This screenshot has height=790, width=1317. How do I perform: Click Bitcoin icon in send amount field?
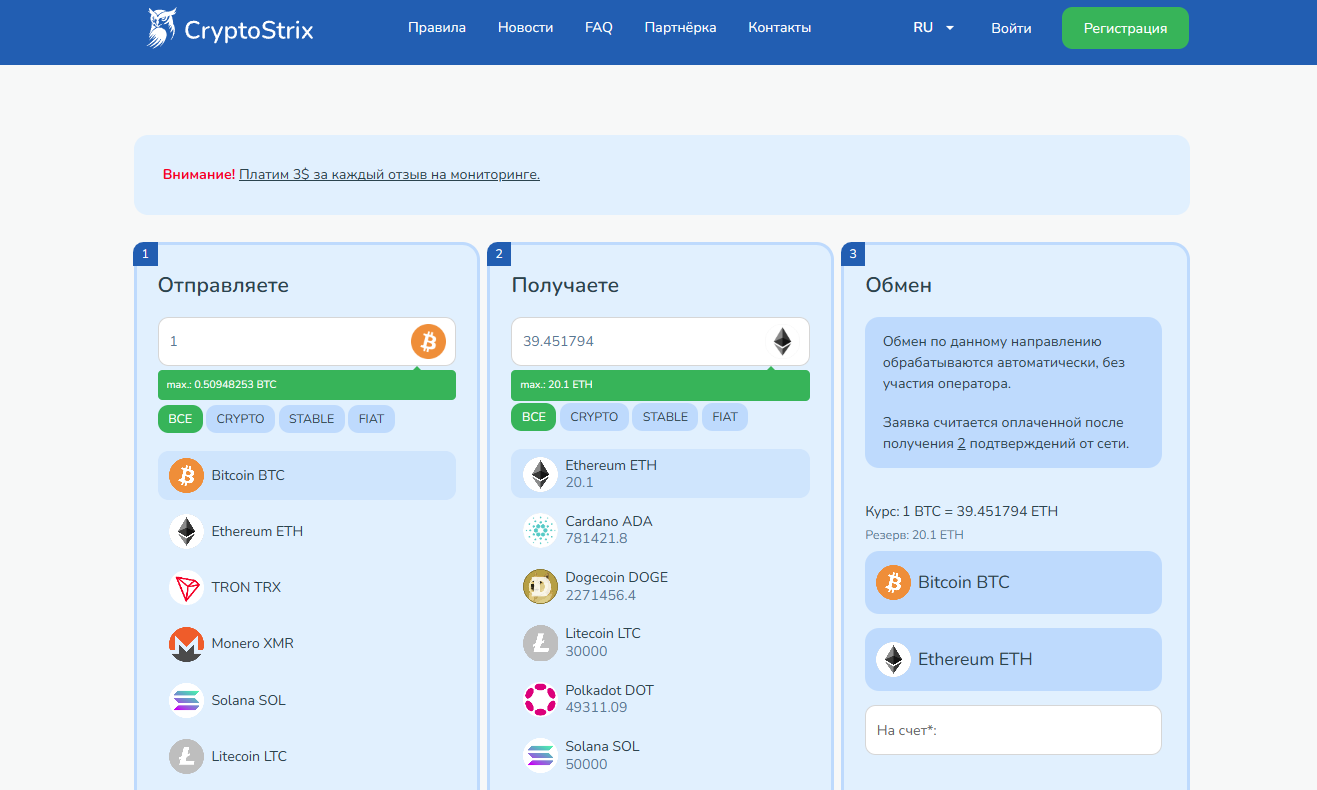[428, 342]
